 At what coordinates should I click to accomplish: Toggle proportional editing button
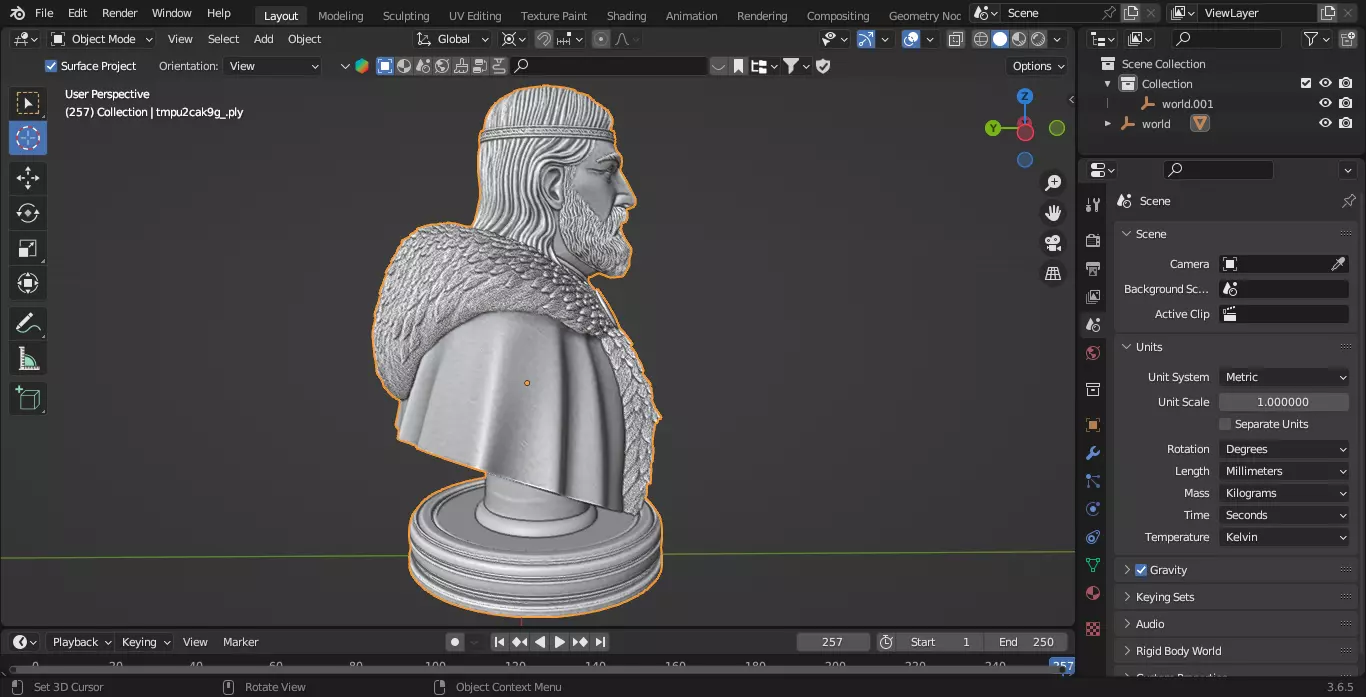pyautogui.click(x=600, y=39)
